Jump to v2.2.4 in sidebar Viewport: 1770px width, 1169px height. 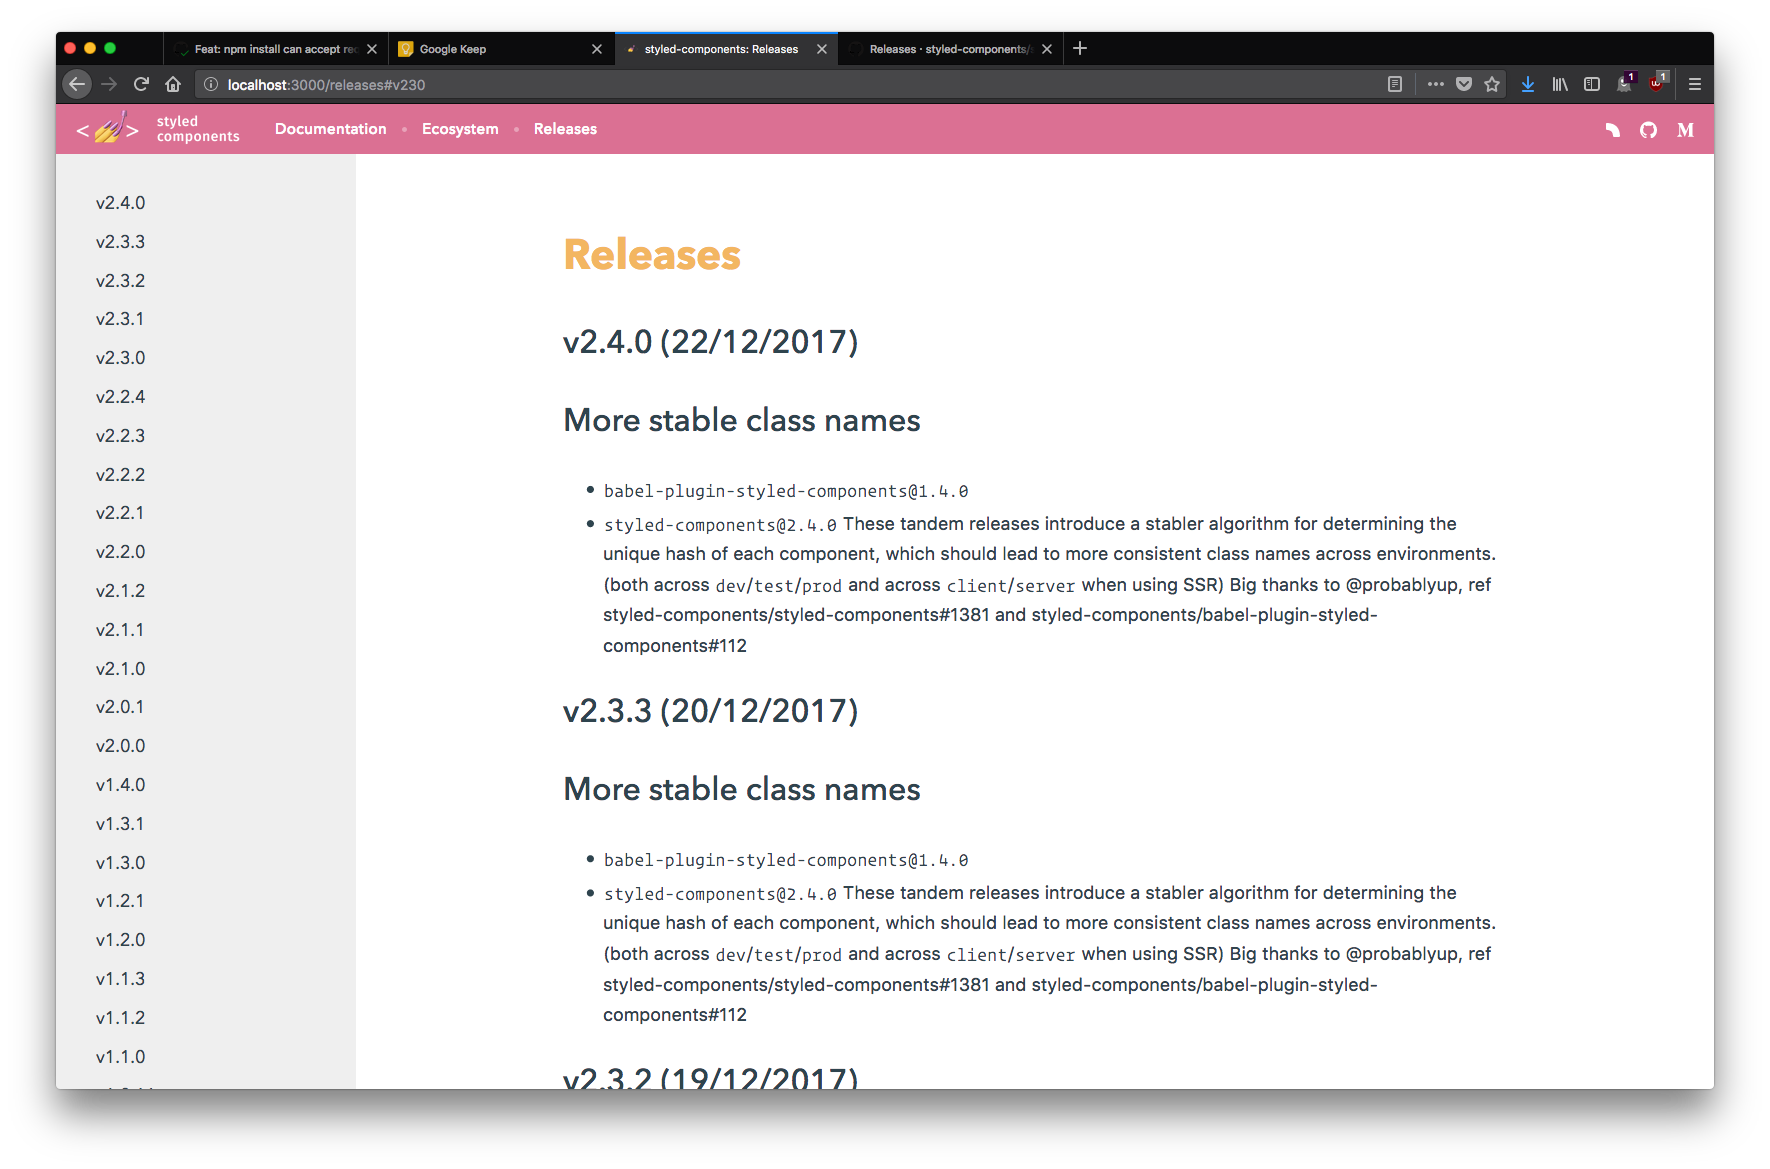coord(120,397)
